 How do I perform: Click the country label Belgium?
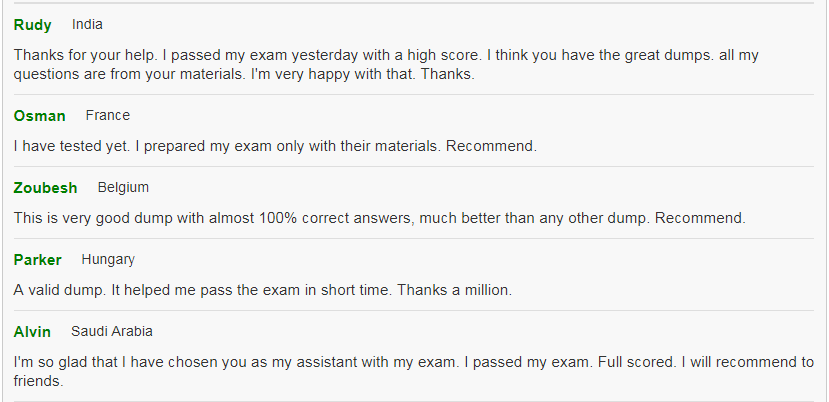123,187
